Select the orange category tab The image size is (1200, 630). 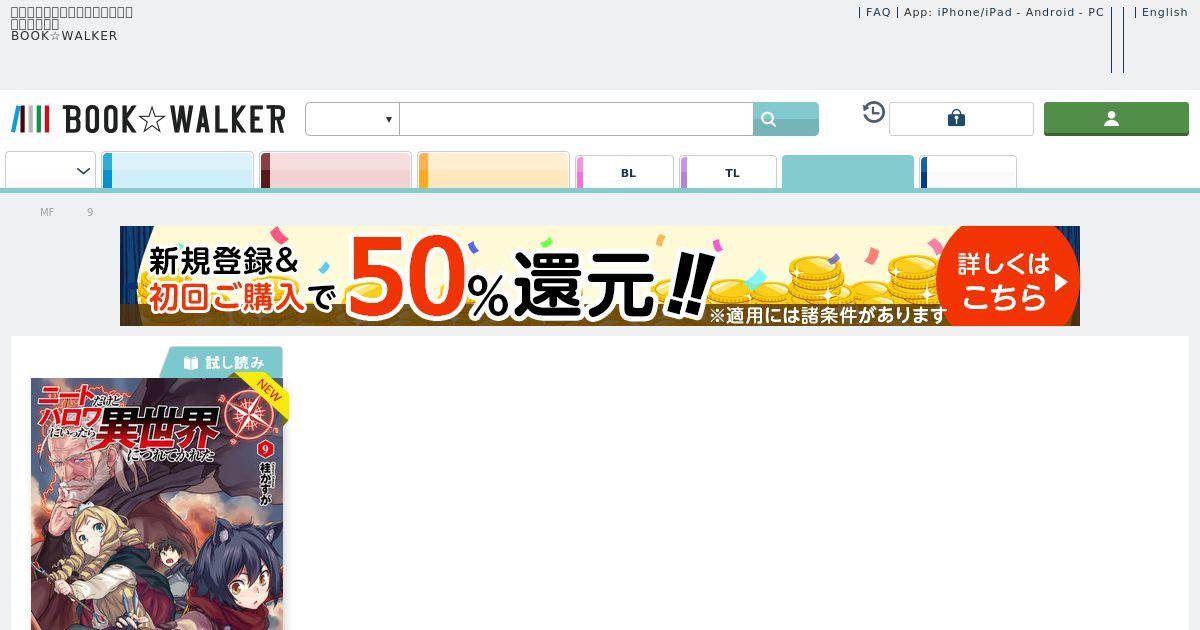494,170
